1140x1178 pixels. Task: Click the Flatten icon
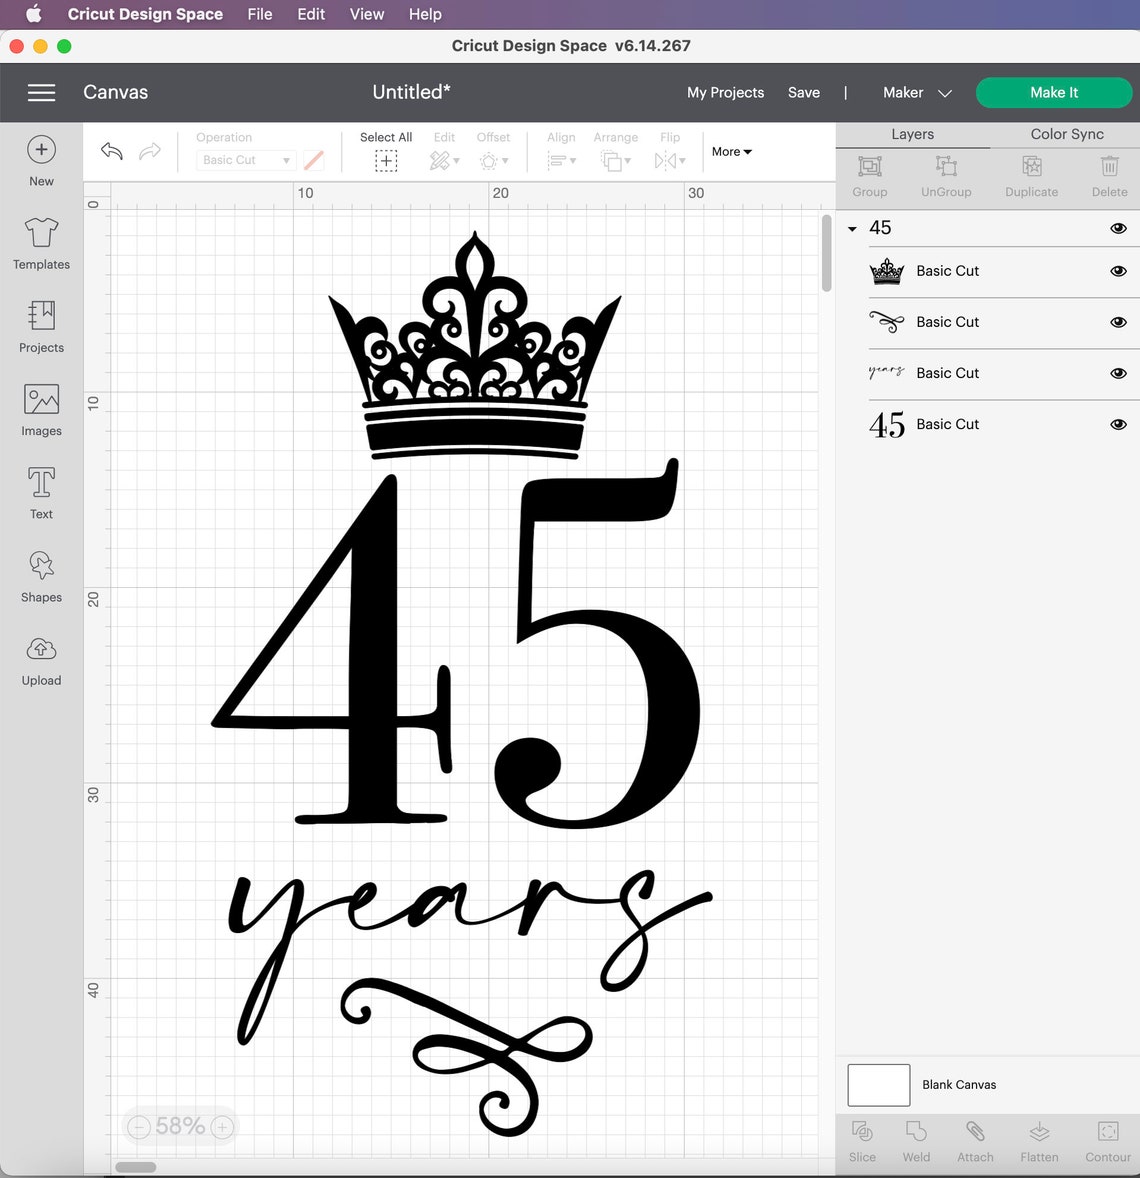(1039, 1140)
